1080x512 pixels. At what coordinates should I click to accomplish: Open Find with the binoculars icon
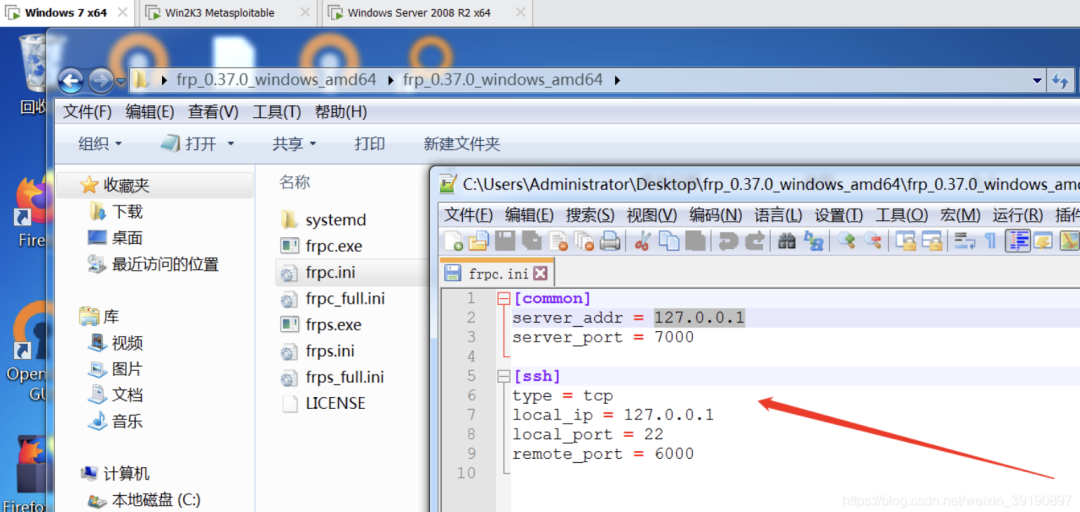pos(787,240)
